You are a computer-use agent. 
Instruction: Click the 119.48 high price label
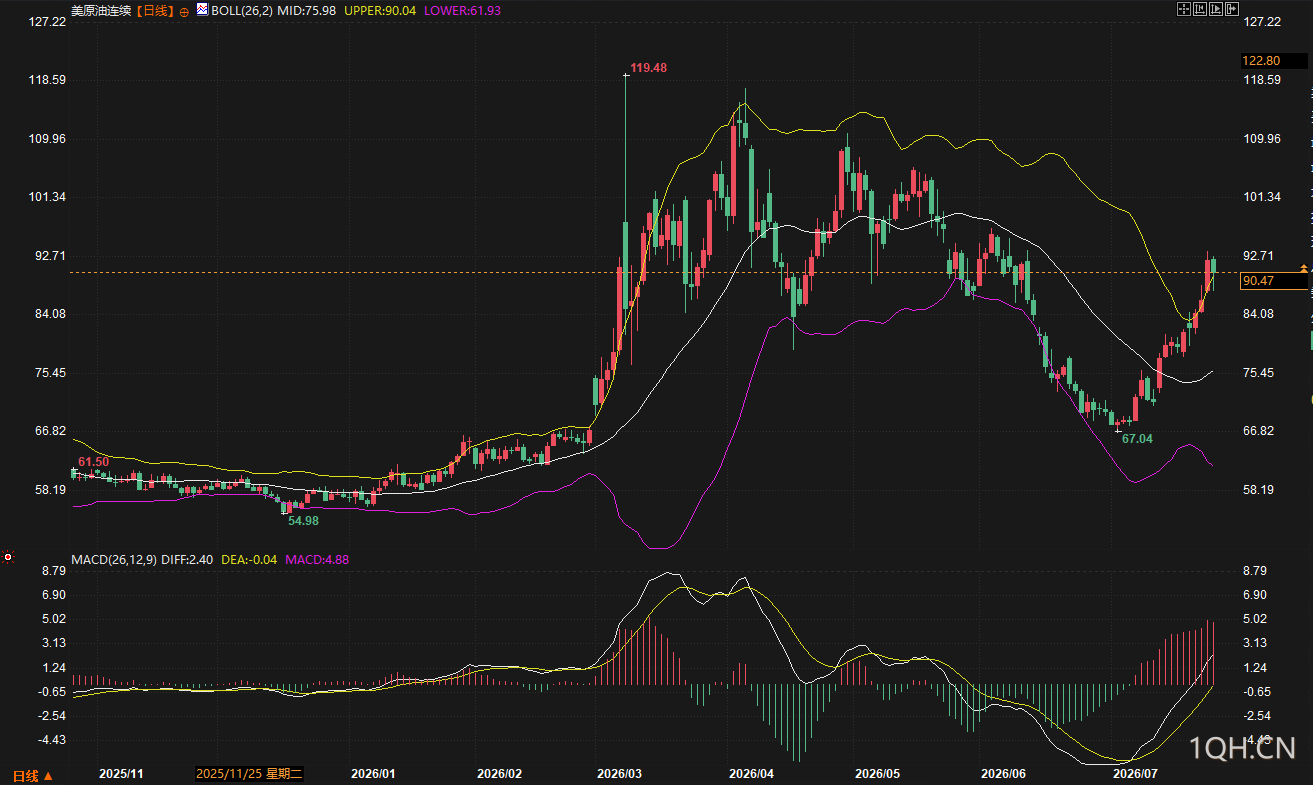point(648,68)
